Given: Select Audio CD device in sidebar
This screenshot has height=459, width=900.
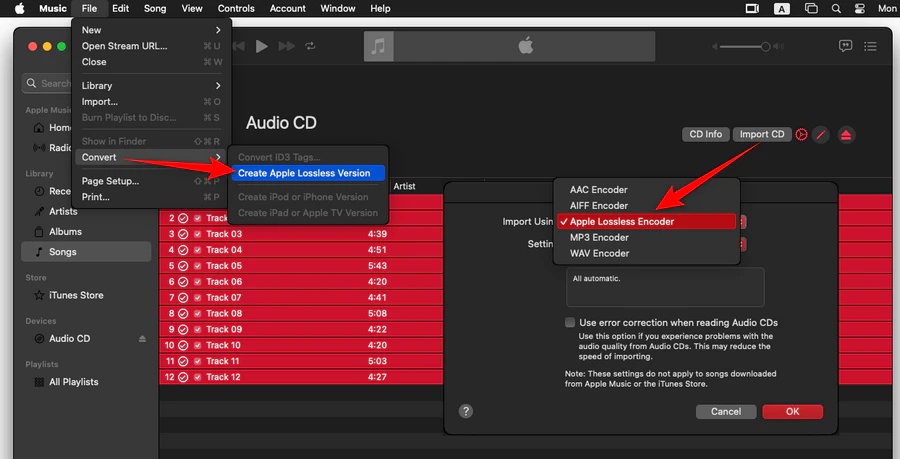Looking at the screenshot, I should (x=69, y=339).
